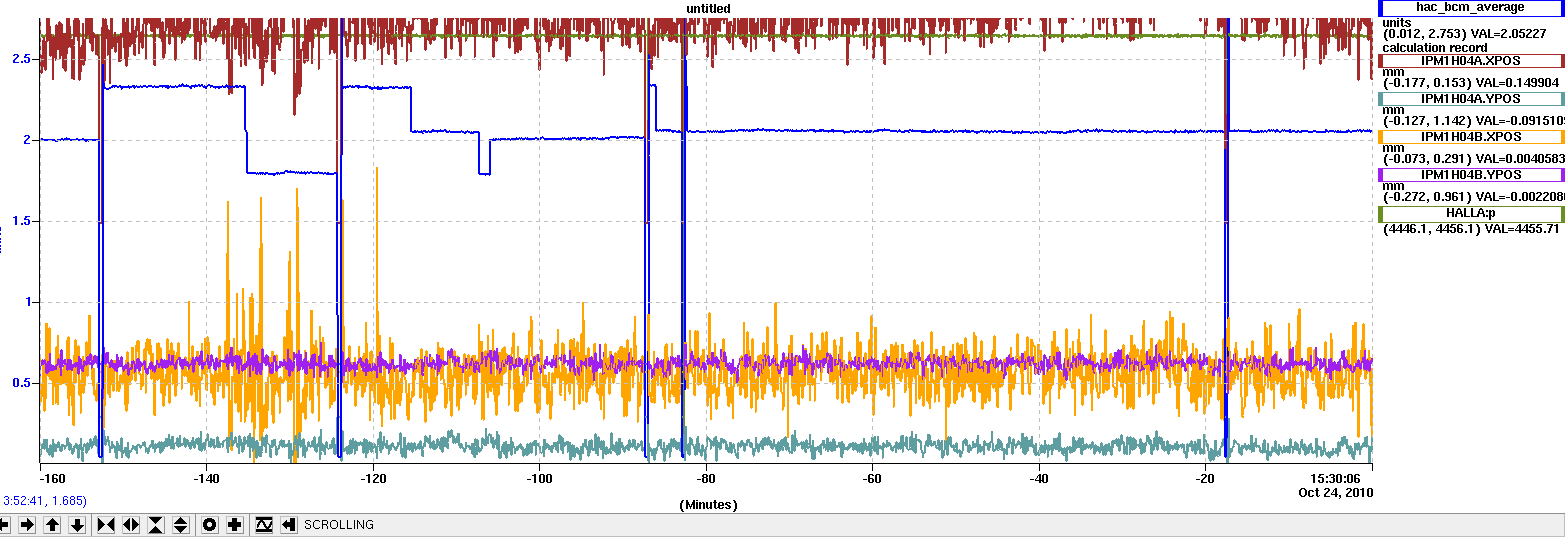The height and width of the screenshot is (537, 1565).
Task: Click the SCROLLING status label
Action: pyautogui.click(x=339, y=524)
